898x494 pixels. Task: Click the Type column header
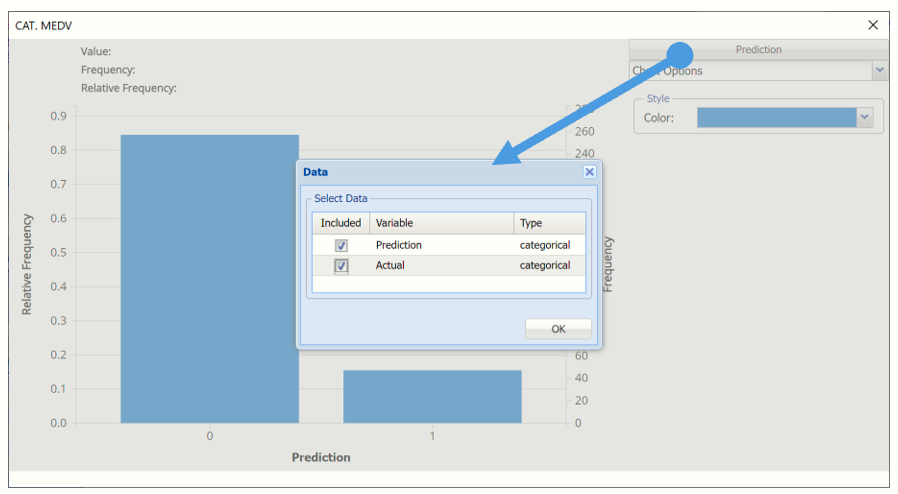[x=549, y=223]
